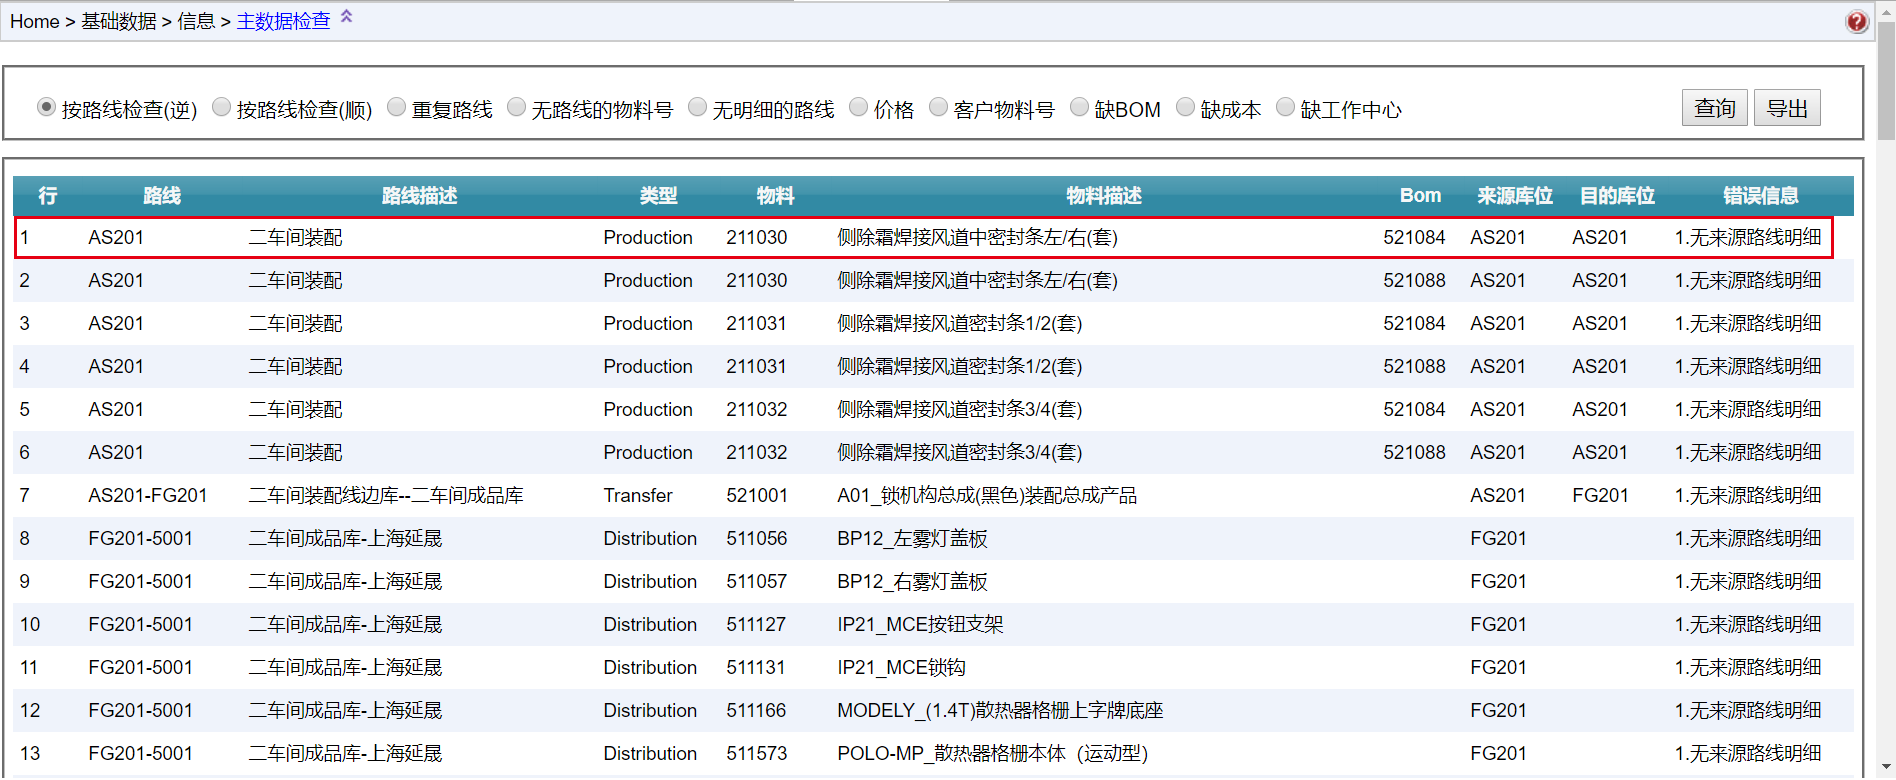The image size is (1896, 780).
Task: Click the 查询 button
Action: [1715, 108]
